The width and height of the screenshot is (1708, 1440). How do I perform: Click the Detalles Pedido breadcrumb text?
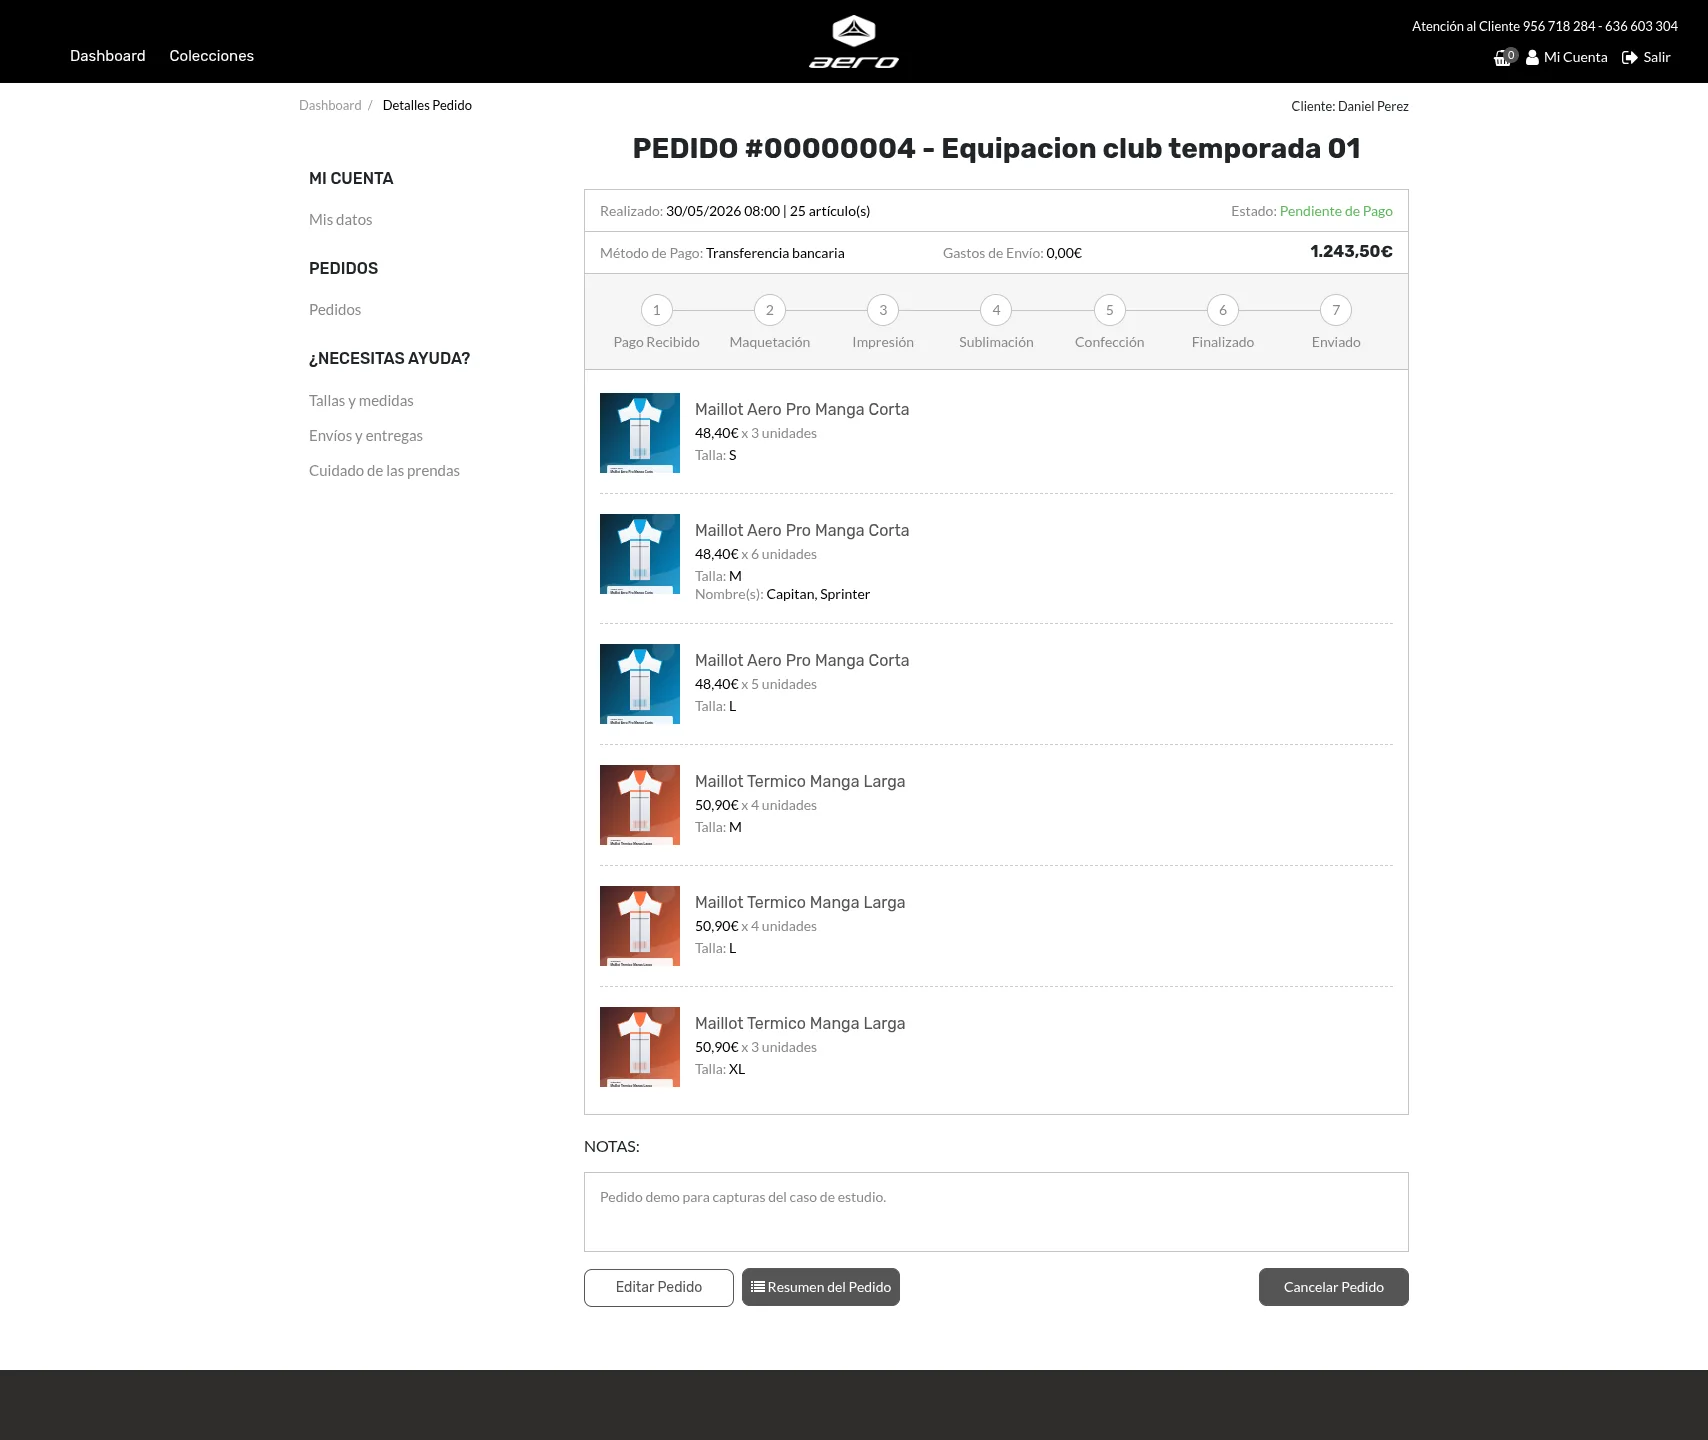427,105
